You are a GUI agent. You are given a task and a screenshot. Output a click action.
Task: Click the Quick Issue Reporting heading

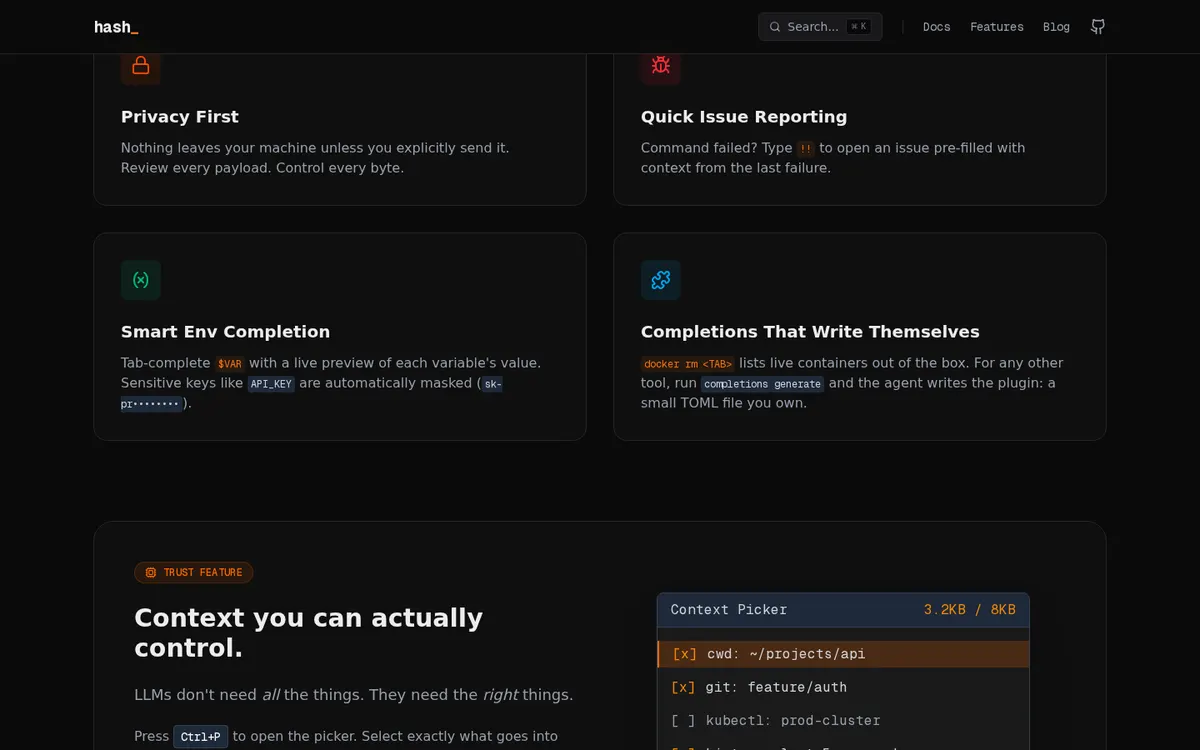click(744, 117)
